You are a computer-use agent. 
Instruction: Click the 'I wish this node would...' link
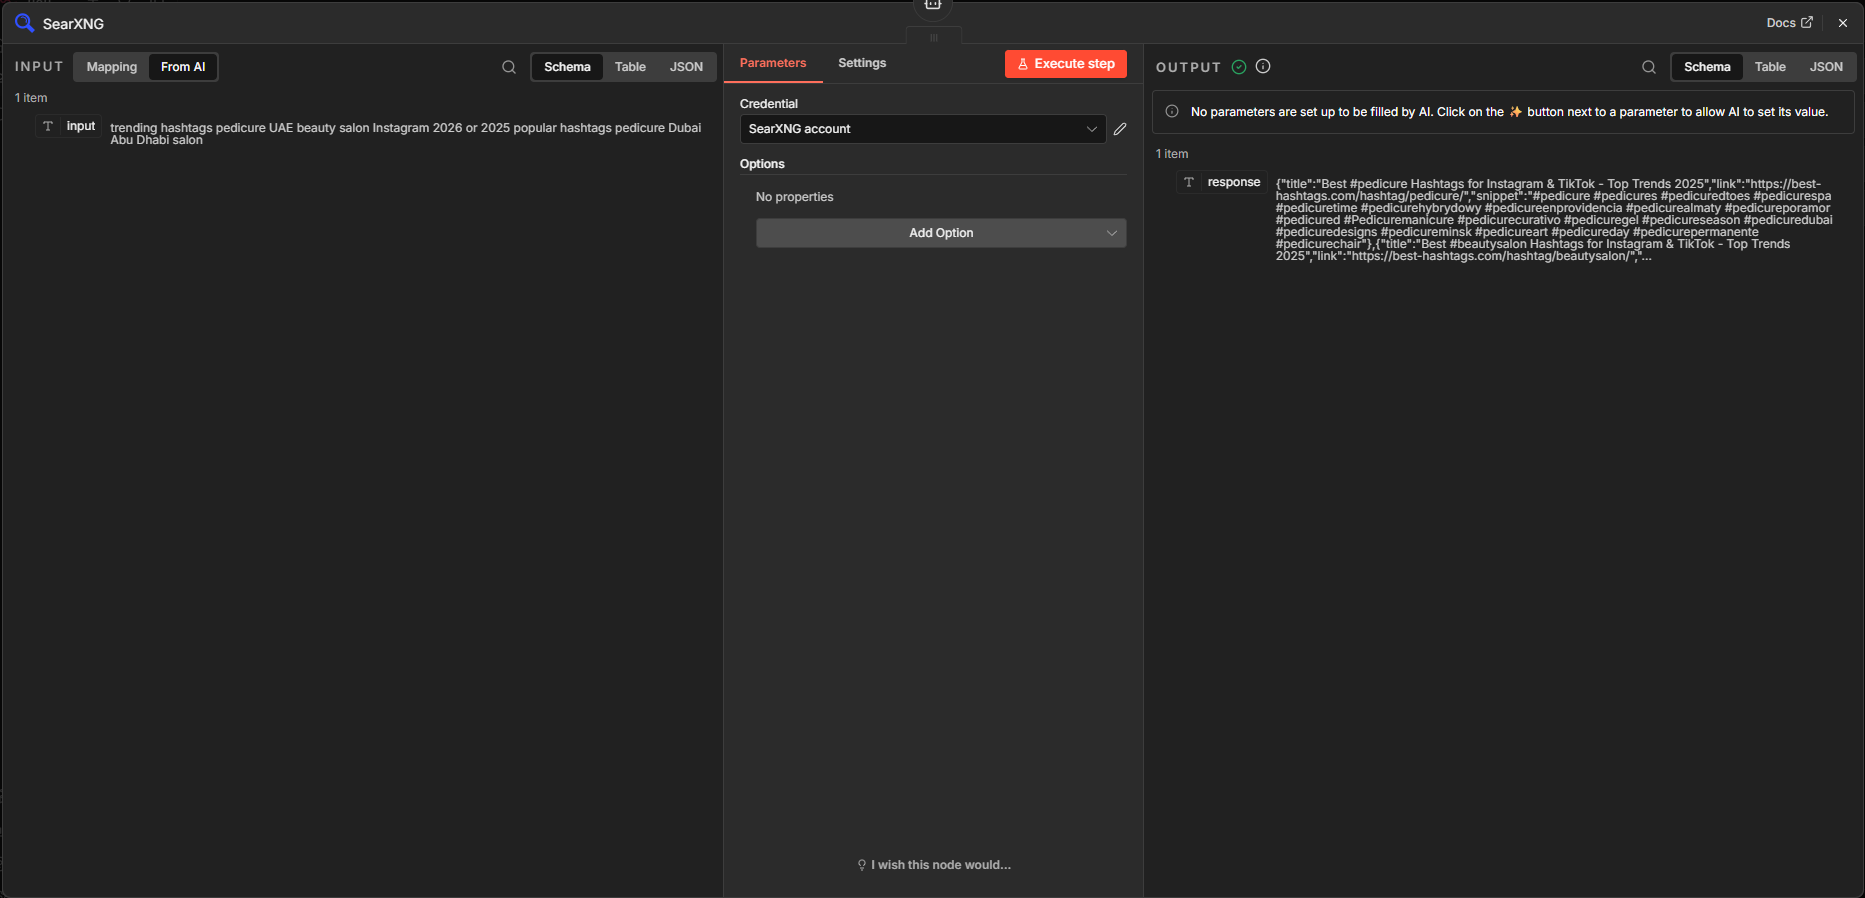[934, 865]
